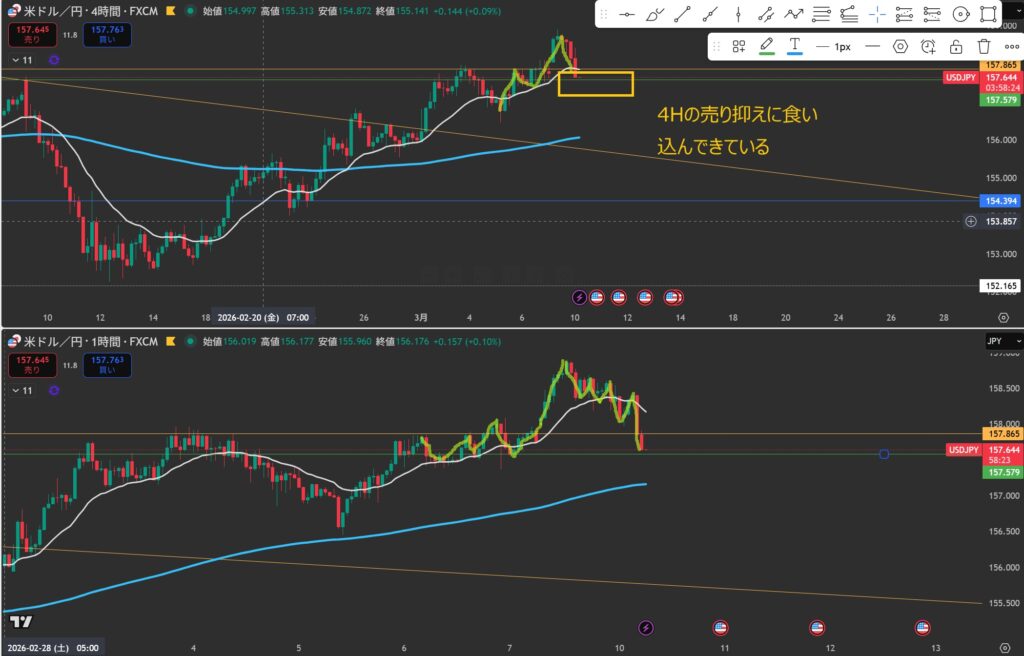The image size is (1024, 656).
Task: Delete the selected drawing with trash icon
Action: [984, 46]
